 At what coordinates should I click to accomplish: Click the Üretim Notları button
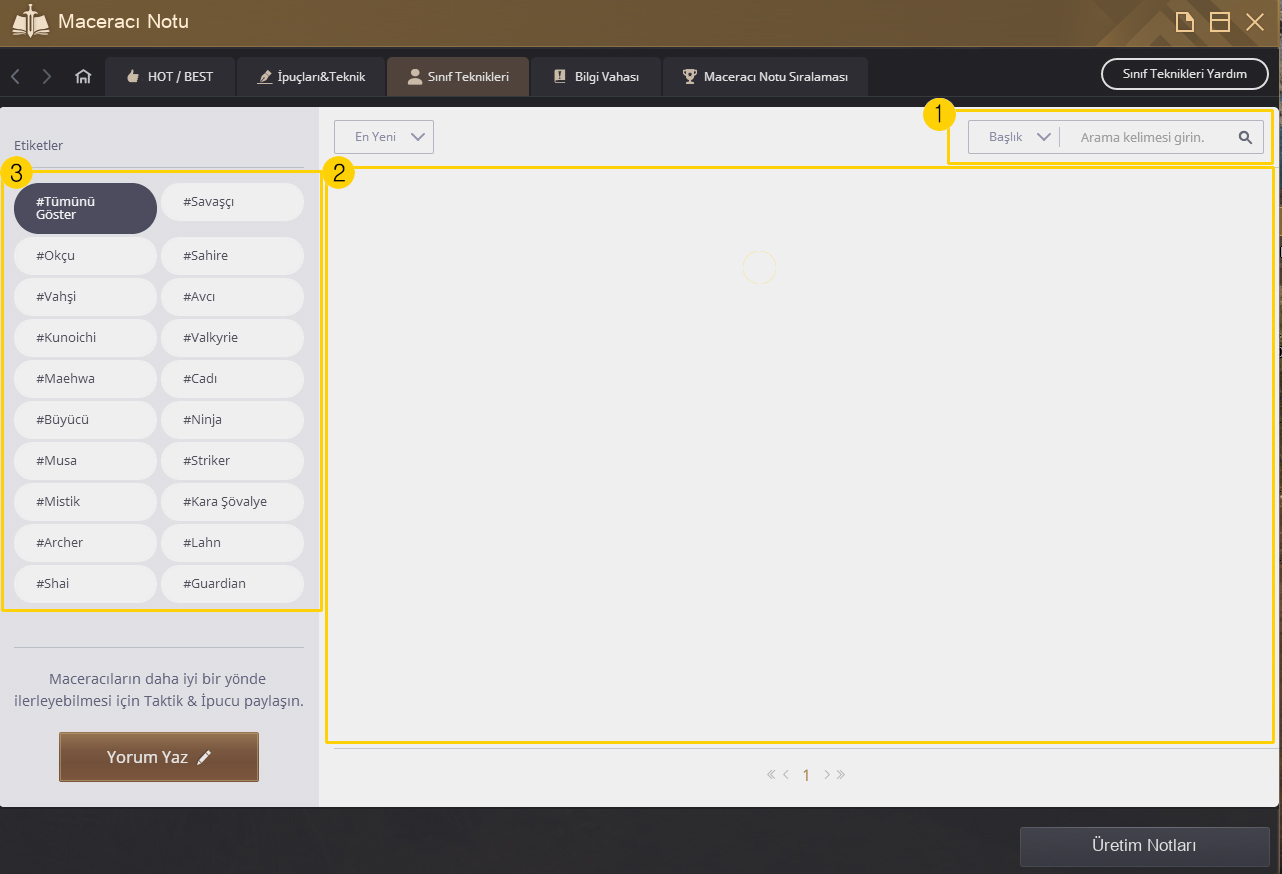1144,846
